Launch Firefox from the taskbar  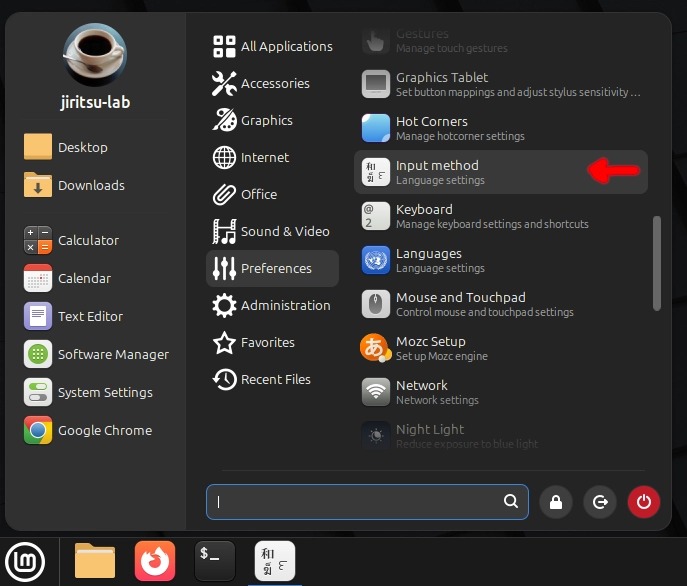pyautogui.click(x=155, y=561)
